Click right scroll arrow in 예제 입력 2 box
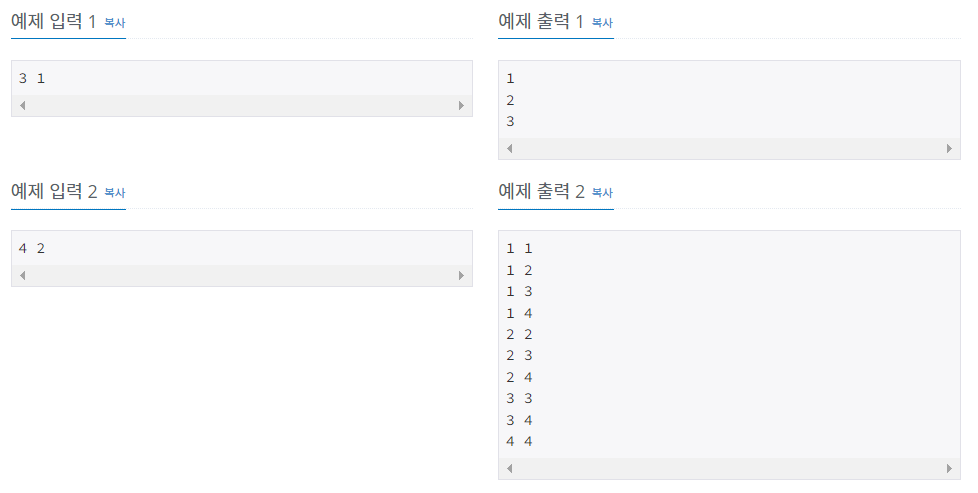This screenshot has height=493, width=978. tap(462, 275)
